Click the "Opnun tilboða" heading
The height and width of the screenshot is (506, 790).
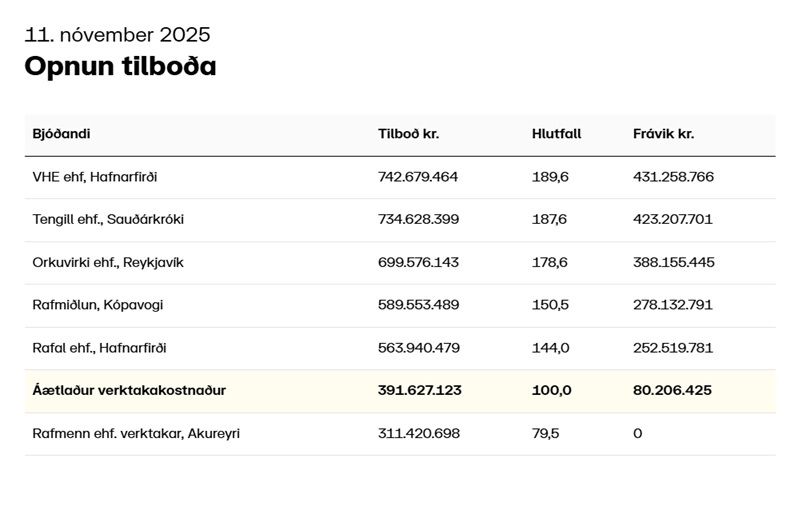[x=120, y=66]
